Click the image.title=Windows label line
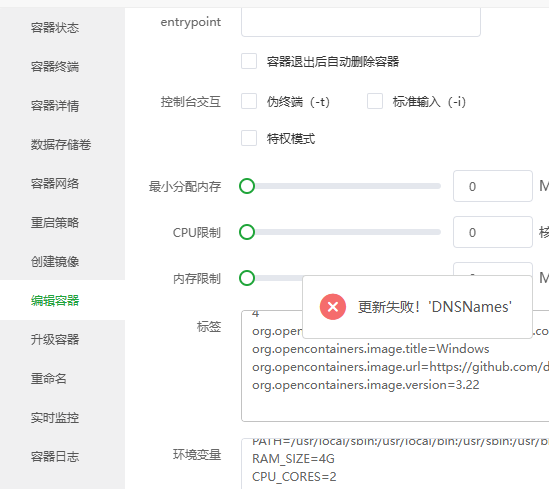This screenshot has width=549, height=489. [x=370, y=349]
